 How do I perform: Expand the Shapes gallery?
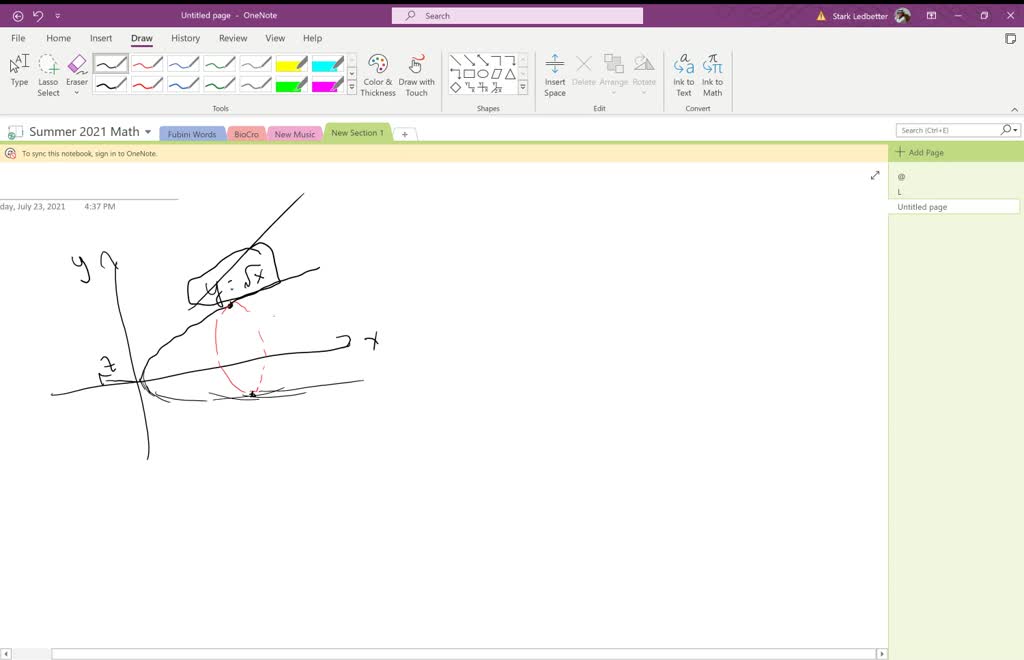point(521,88)
